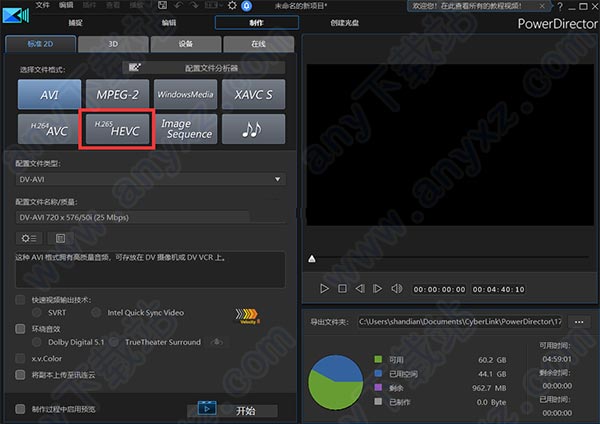This screenshot has width=600, height=424.
Task: Click the blue film play icon beside 开始
Action: tap(207, 408)
